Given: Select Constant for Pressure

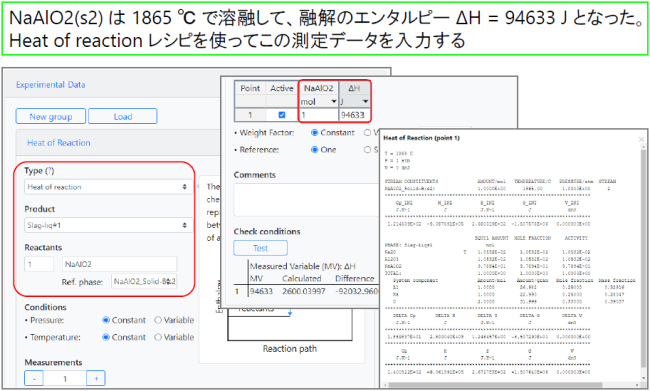Looking at the screenshot, I should tap(106, 320).
